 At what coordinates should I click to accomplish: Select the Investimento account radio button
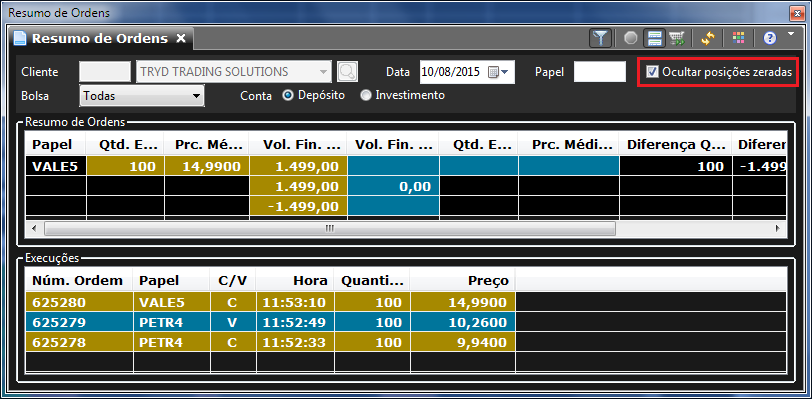click(x=366, y=95)
